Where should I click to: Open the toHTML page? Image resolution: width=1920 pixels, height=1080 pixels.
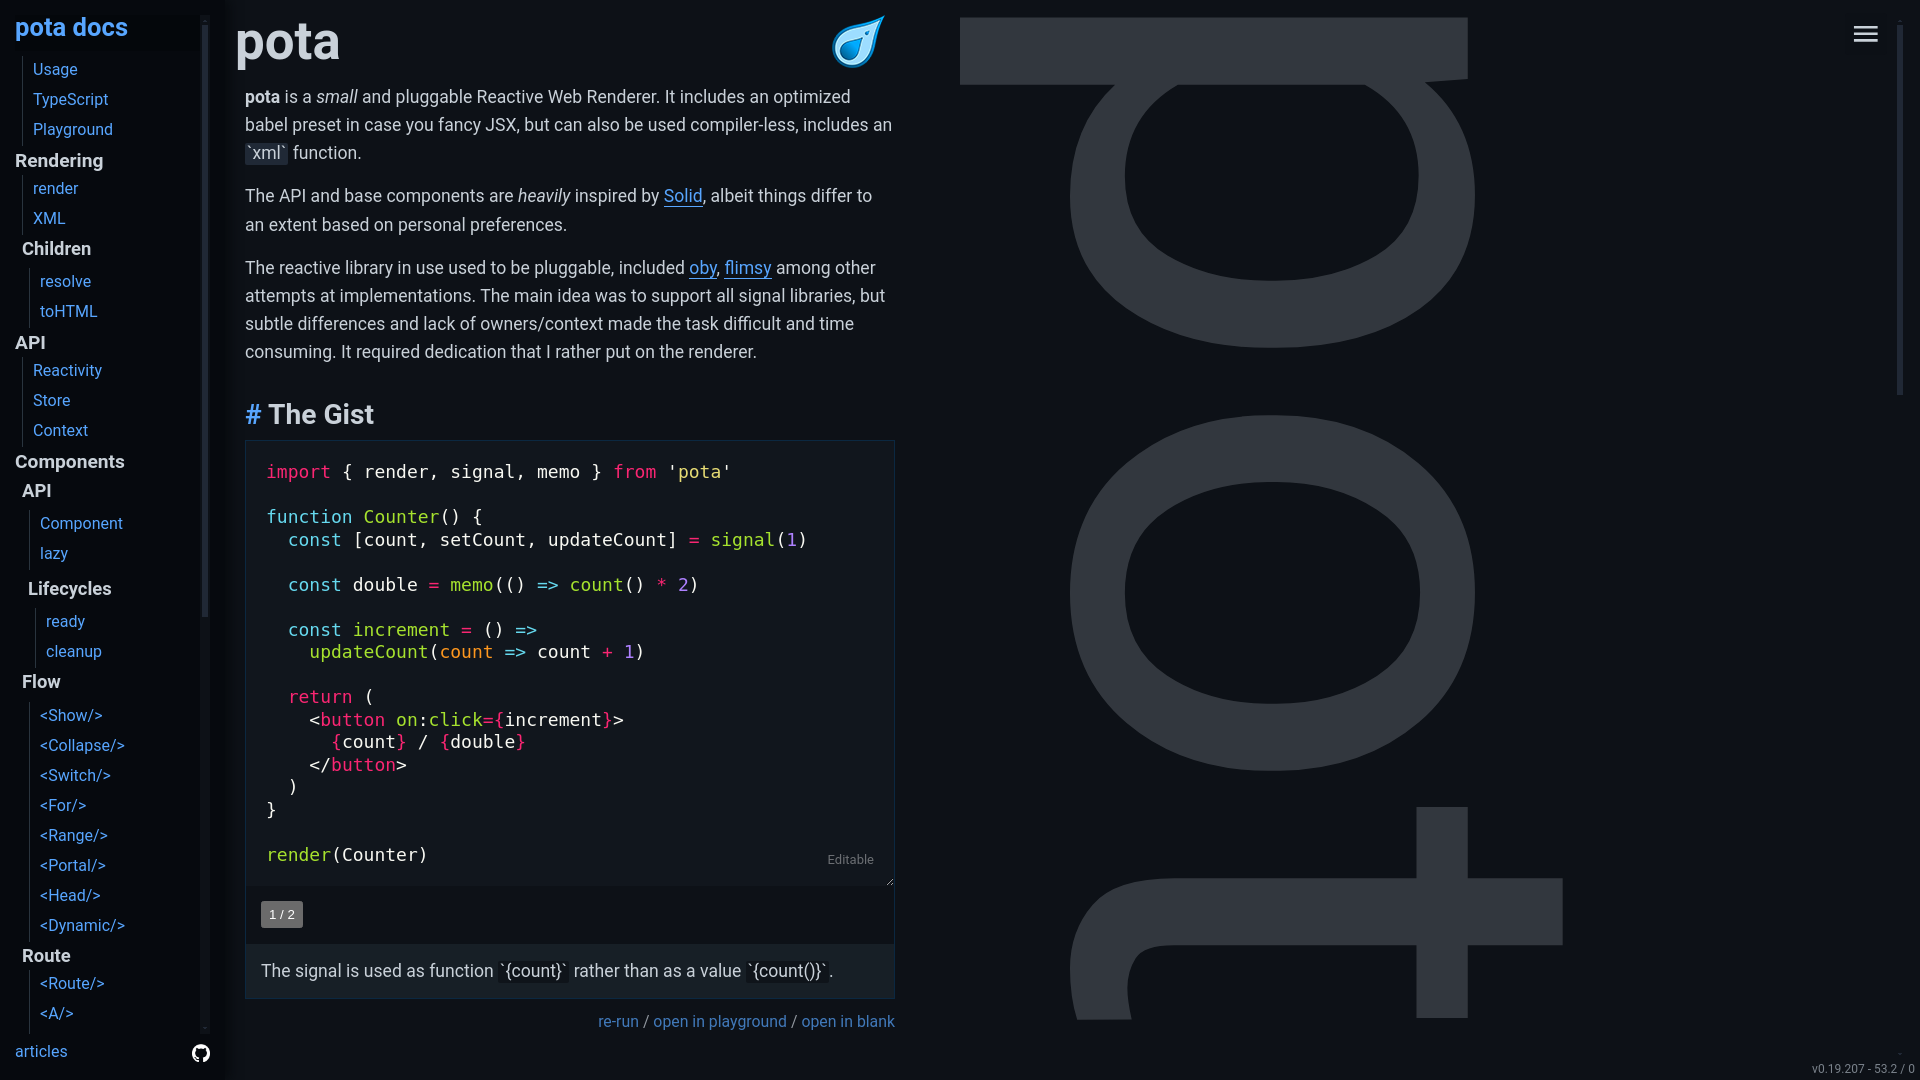pos(68,311)
